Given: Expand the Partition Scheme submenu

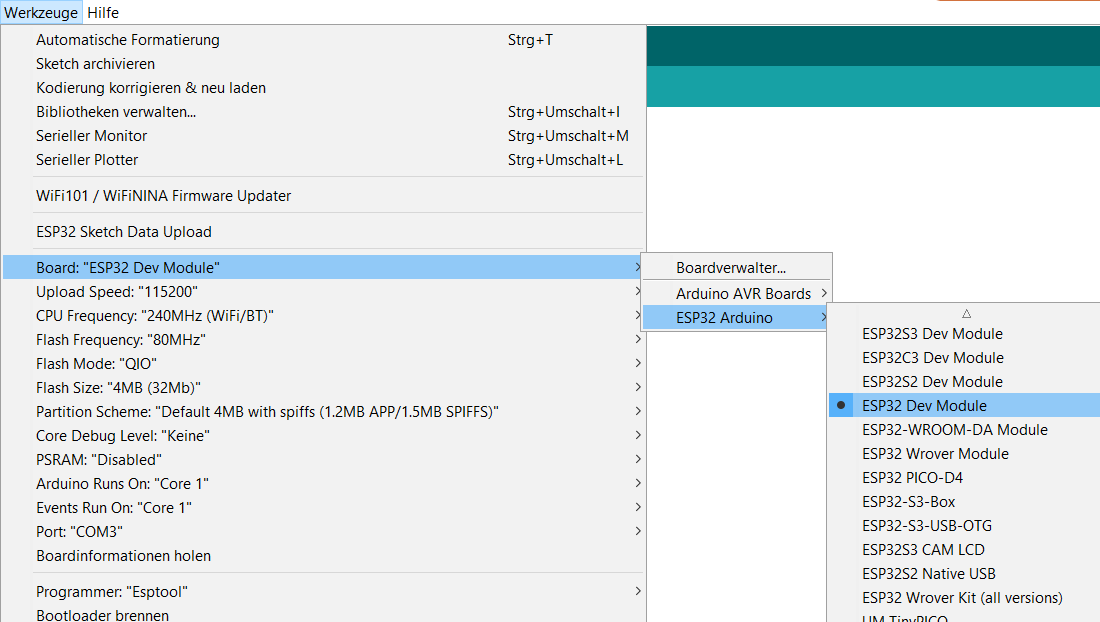Looking at the screenshot, I should pos(267,412).
